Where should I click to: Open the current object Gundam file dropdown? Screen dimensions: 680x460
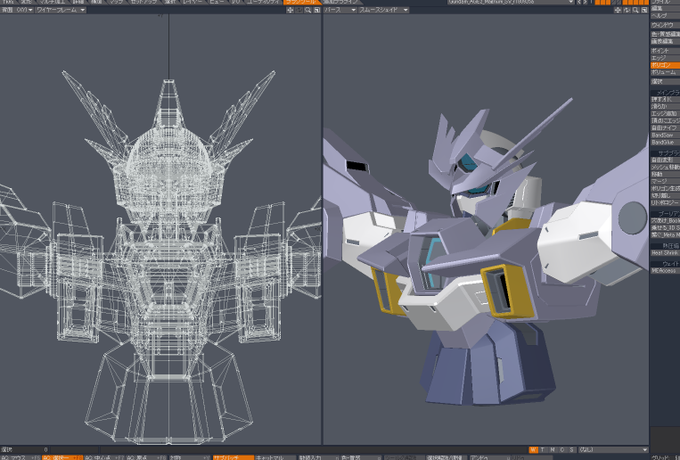click(x=511, y=2)
